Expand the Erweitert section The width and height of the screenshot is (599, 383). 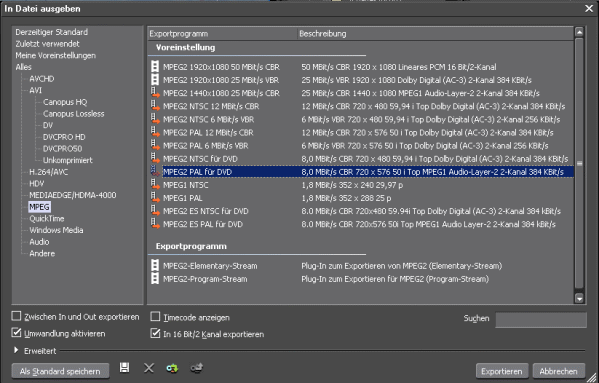coord(16,350)
